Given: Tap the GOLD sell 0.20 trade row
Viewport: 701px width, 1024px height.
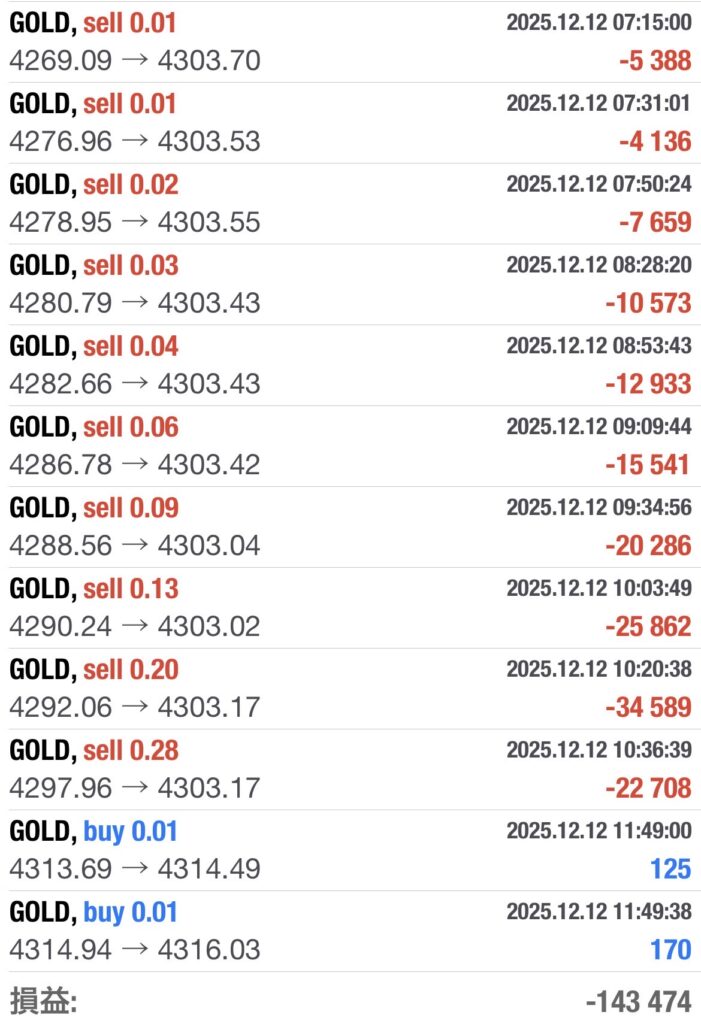Looking at the screenshot, I should coord(350,689).
